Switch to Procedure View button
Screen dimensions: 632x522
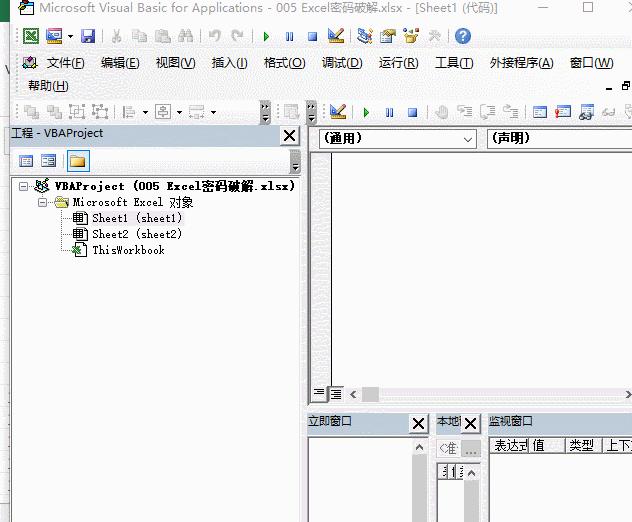(x=319, y=393)
